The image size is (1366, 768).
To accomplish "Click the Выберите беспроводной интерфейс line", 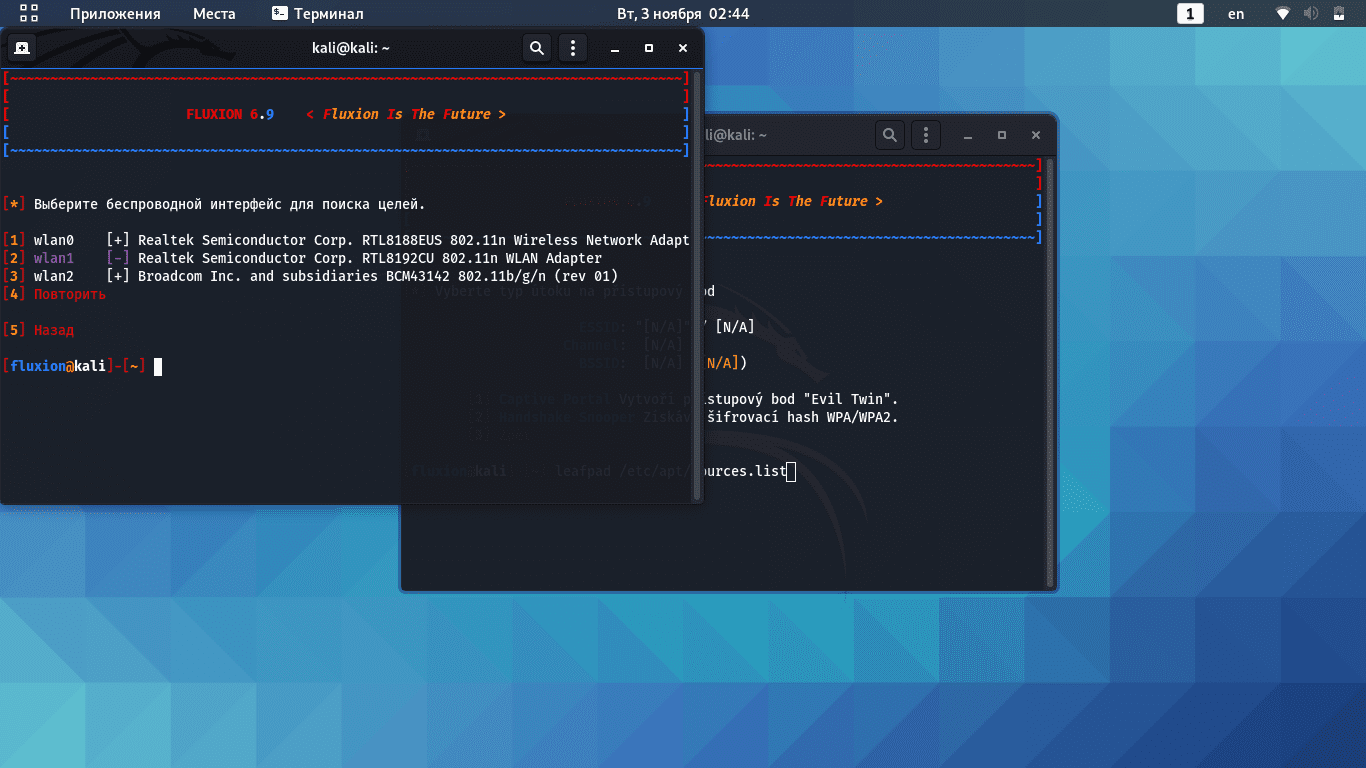I will pyautogui.click(x=214, y=204).
